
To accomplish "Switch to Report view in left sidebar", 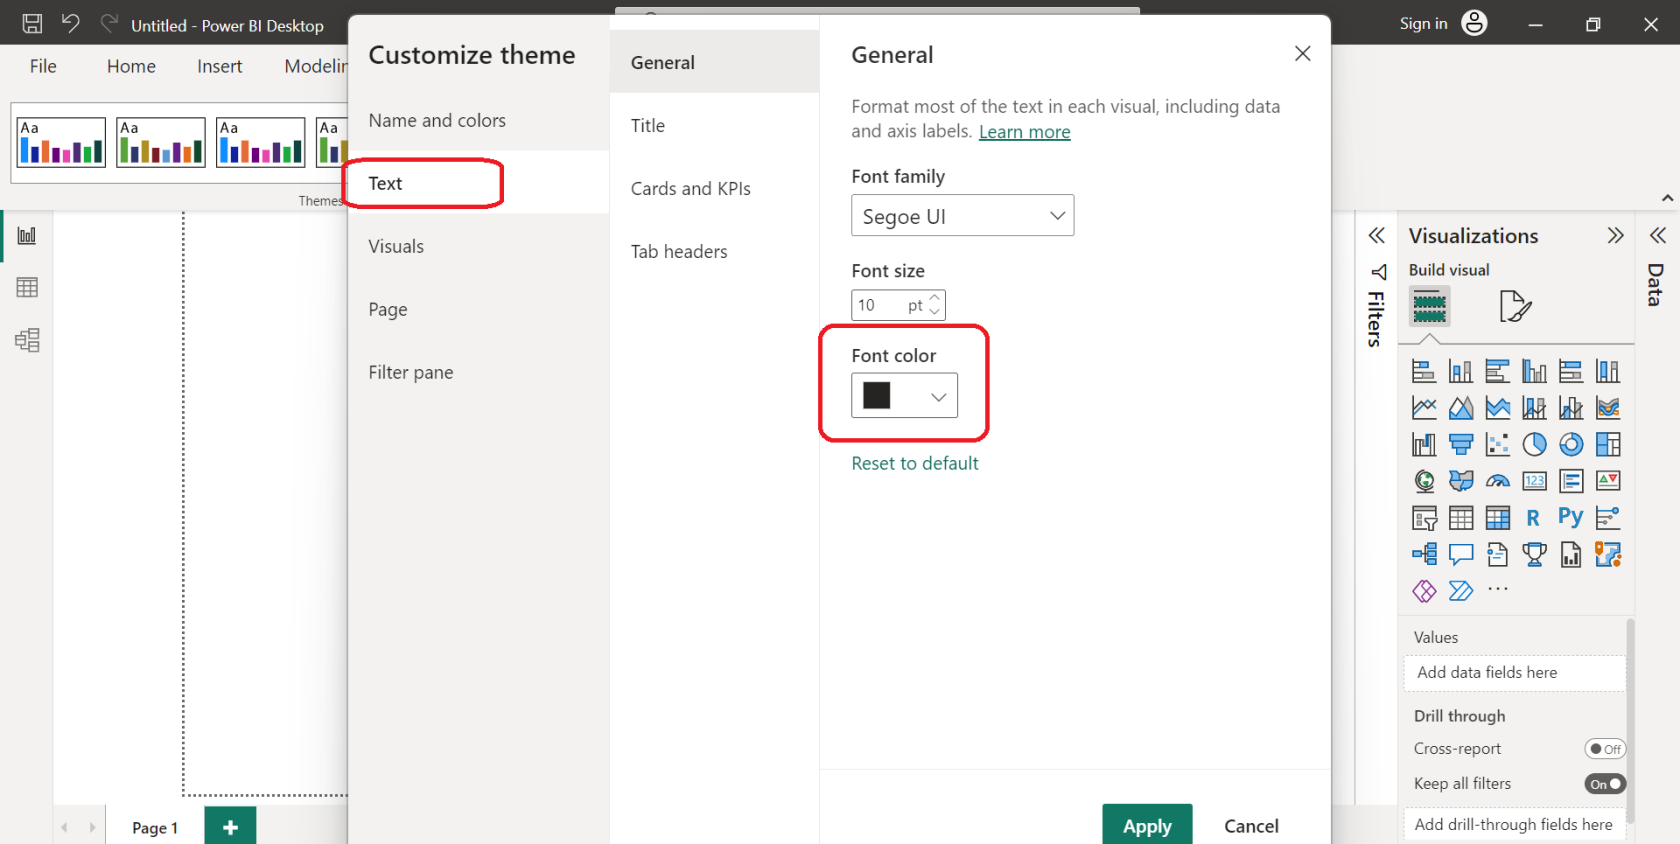I will (27, 236).
